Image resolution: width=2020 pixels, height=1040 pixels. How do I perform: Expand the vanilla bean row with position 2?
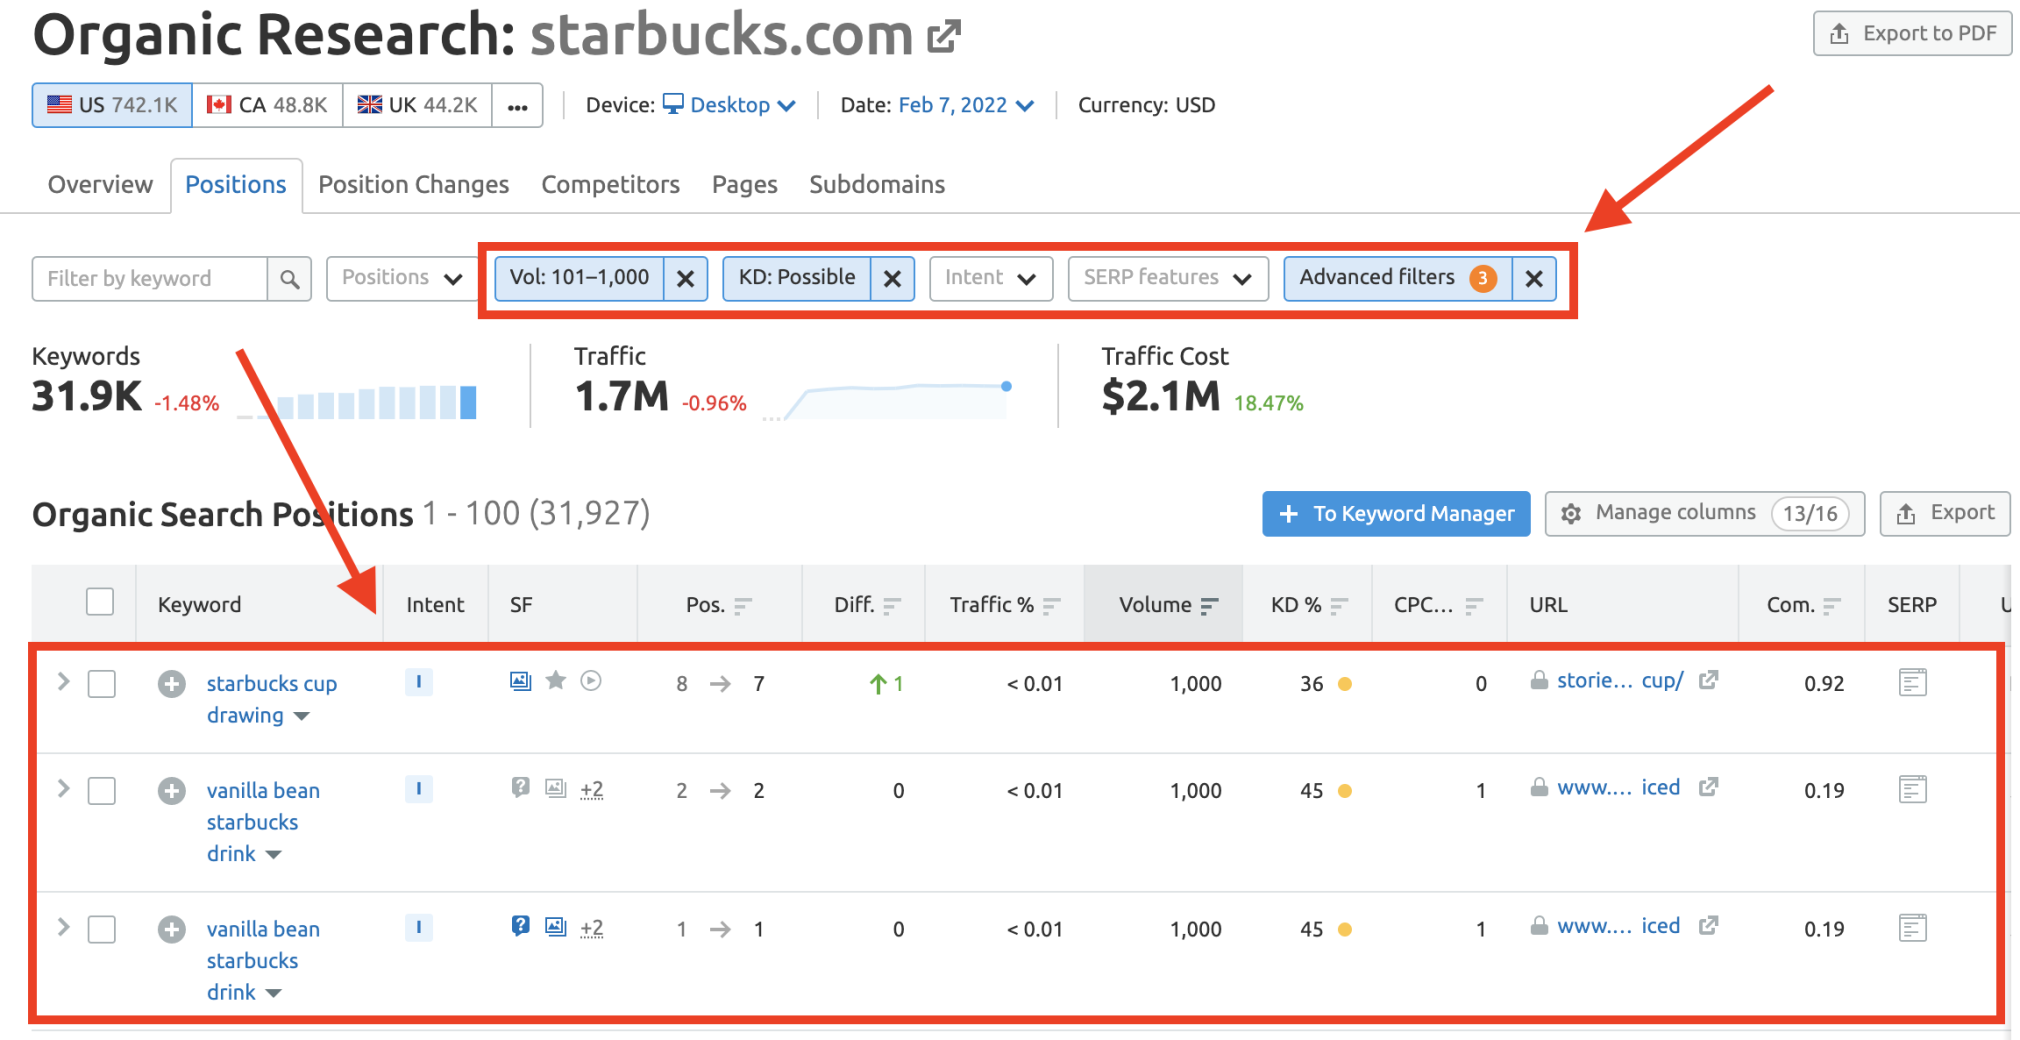pyautogui.click(x=63, y=788)
